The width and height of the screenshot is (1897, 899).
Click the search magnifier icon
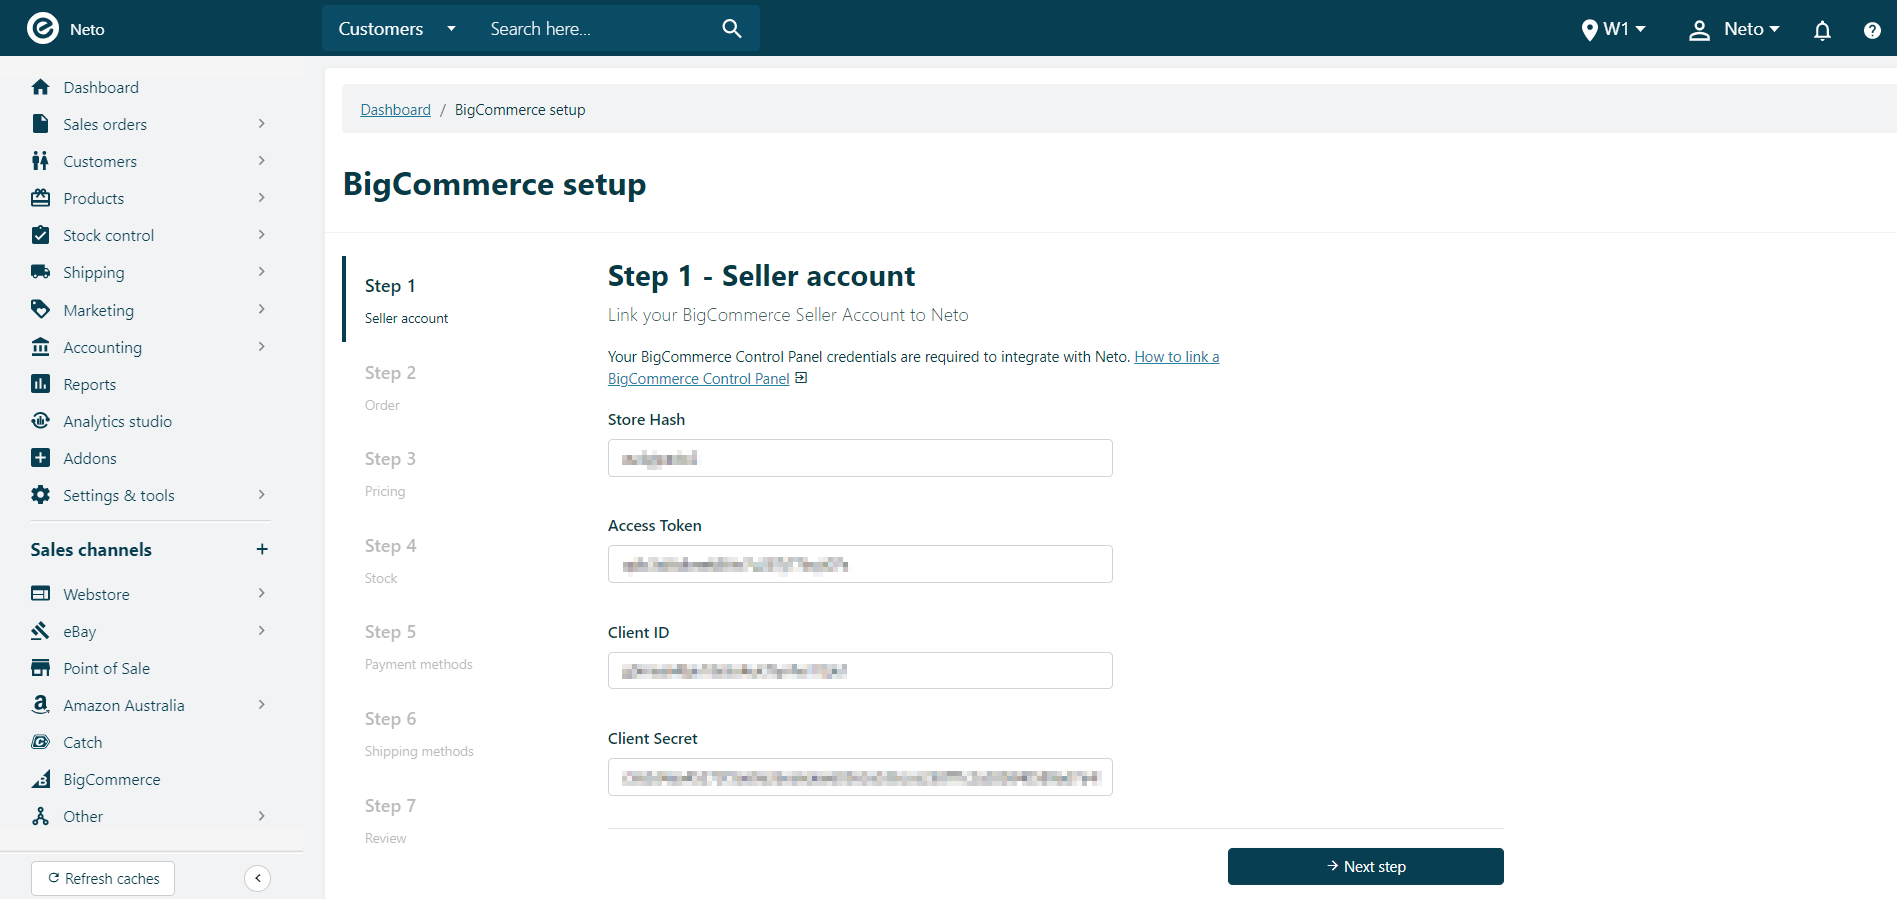pos(732,29)
